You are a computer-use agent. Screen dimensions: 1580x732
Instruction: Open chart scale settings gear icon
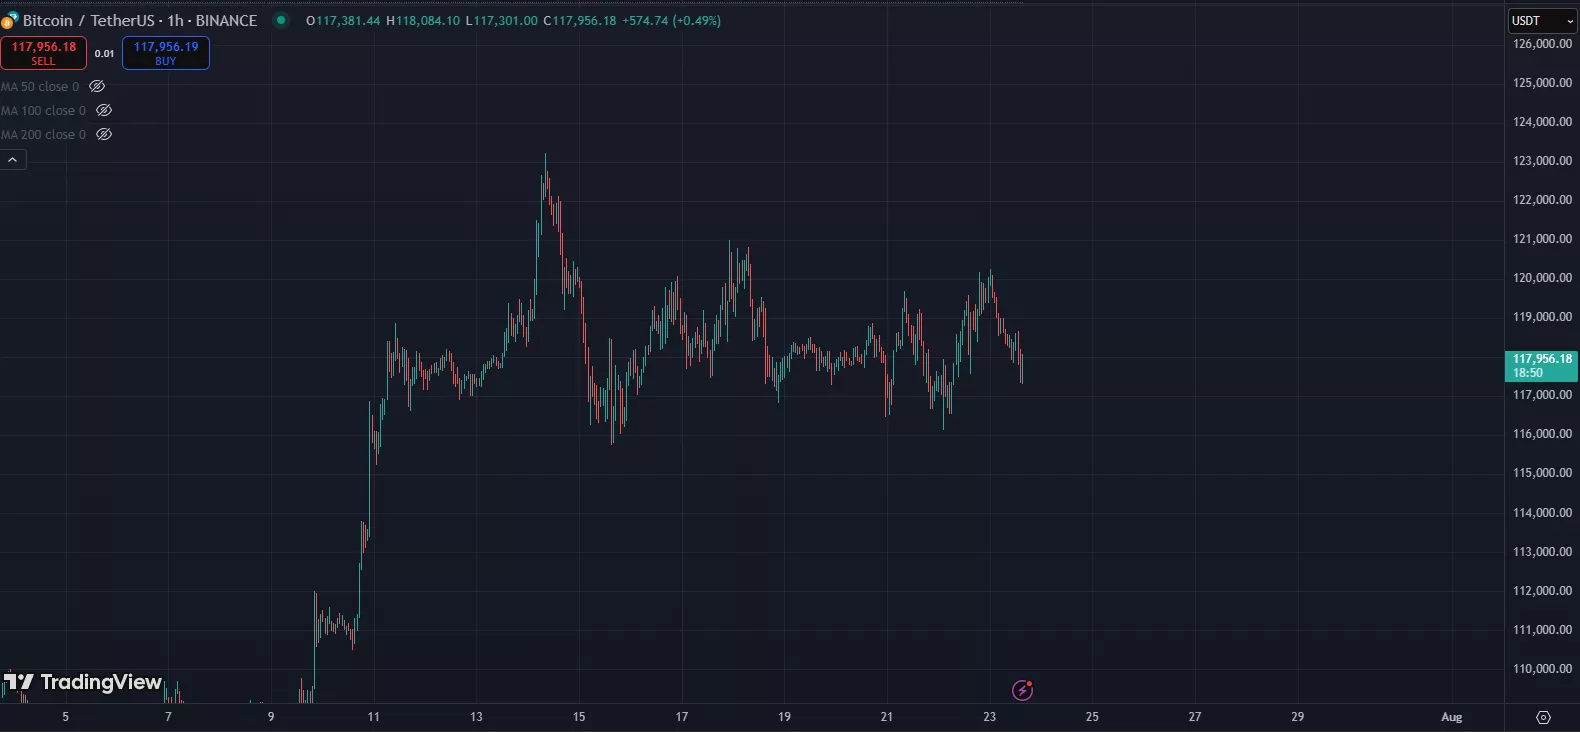pos(1543,717)
